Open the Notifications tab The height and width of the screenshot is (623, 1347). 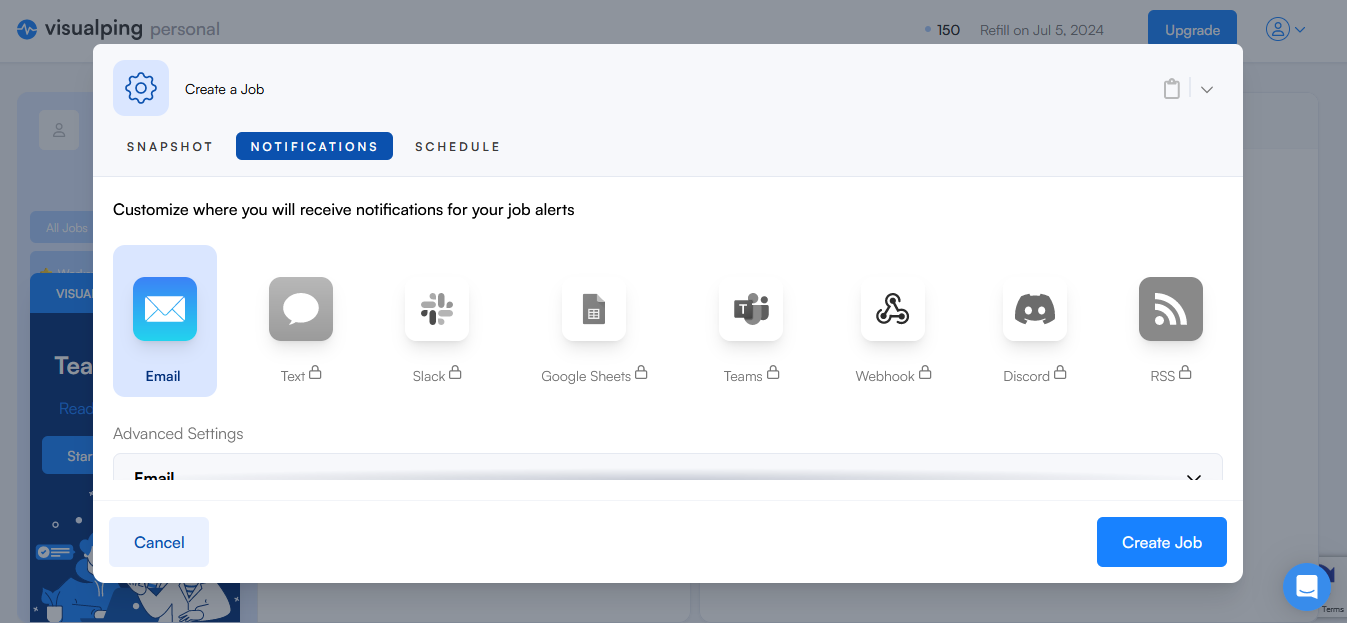point(314,146)
